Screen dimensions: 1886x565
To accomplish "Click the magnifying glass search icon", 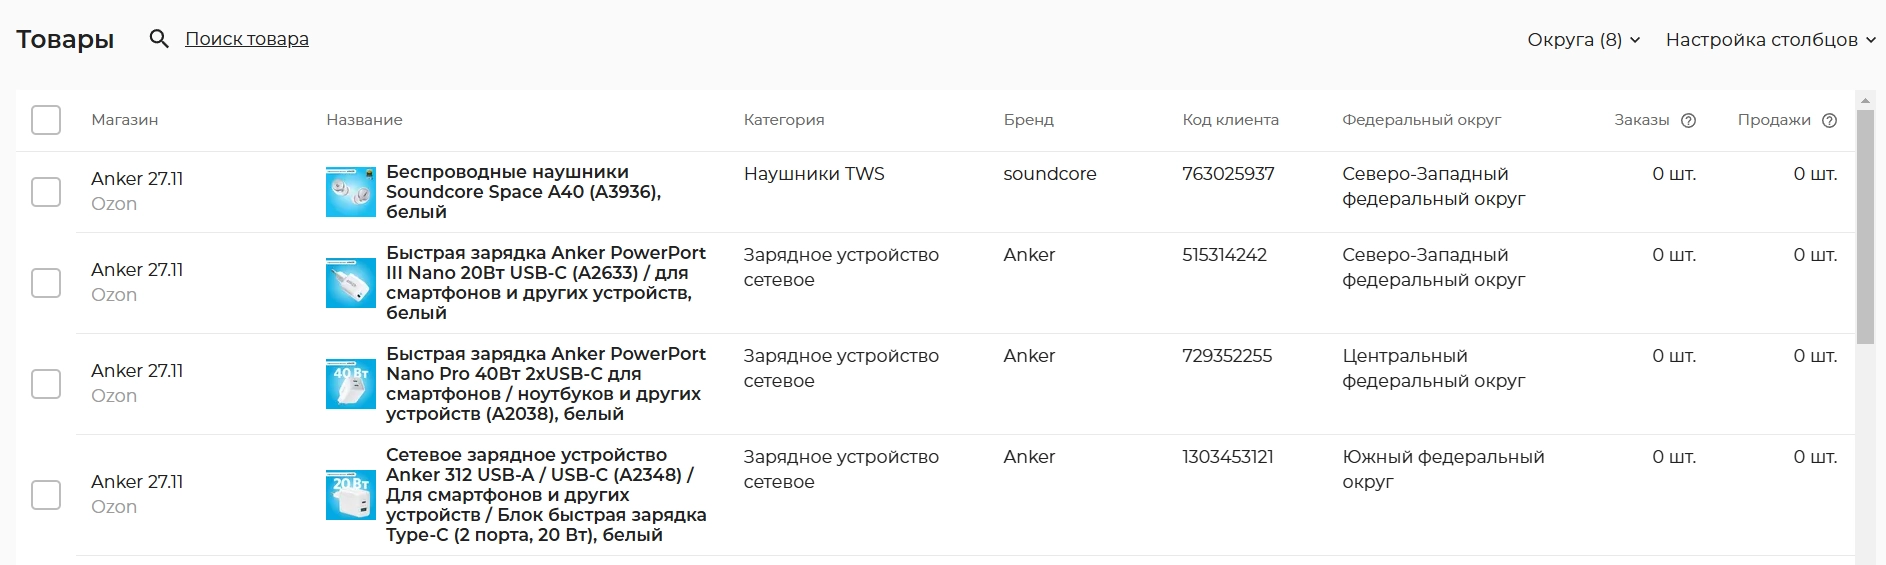I will pyautogui.click(x=158, y=39).
